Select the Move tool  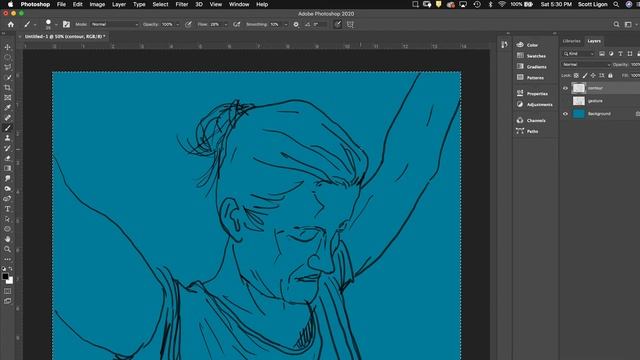click(7, 47)
